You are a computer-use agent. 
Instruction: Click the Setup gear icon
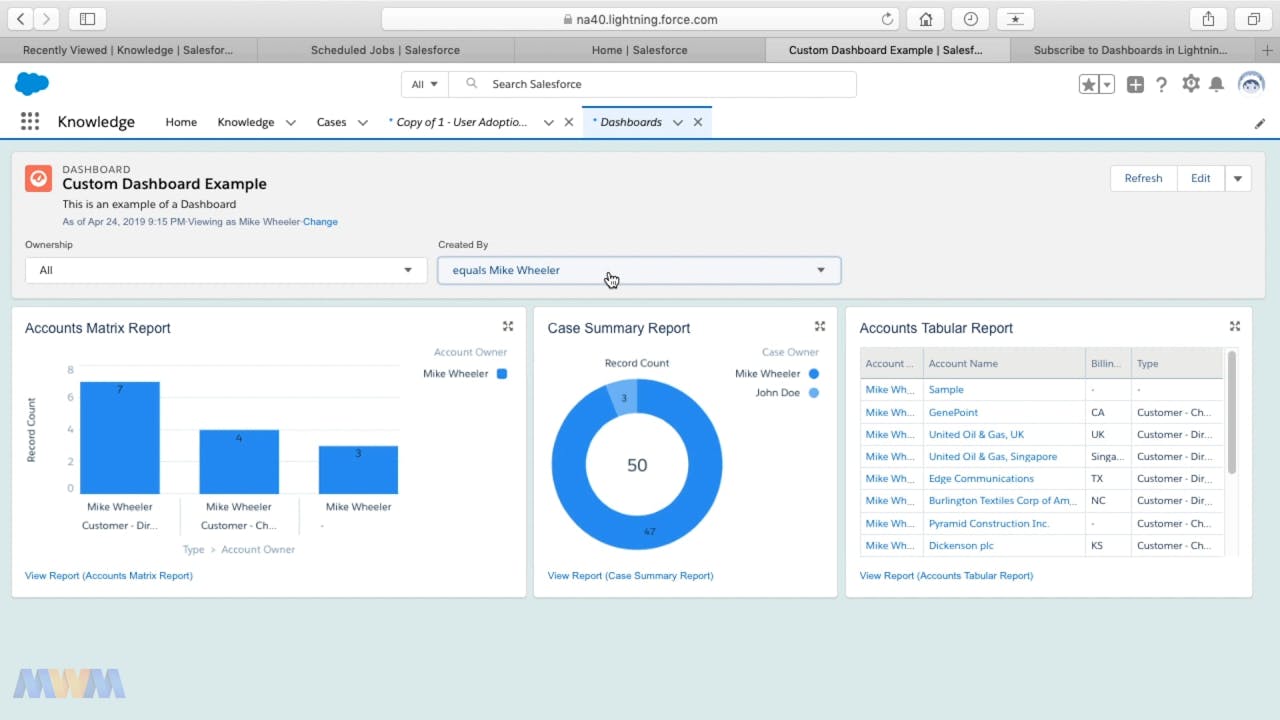point(1190,84)
